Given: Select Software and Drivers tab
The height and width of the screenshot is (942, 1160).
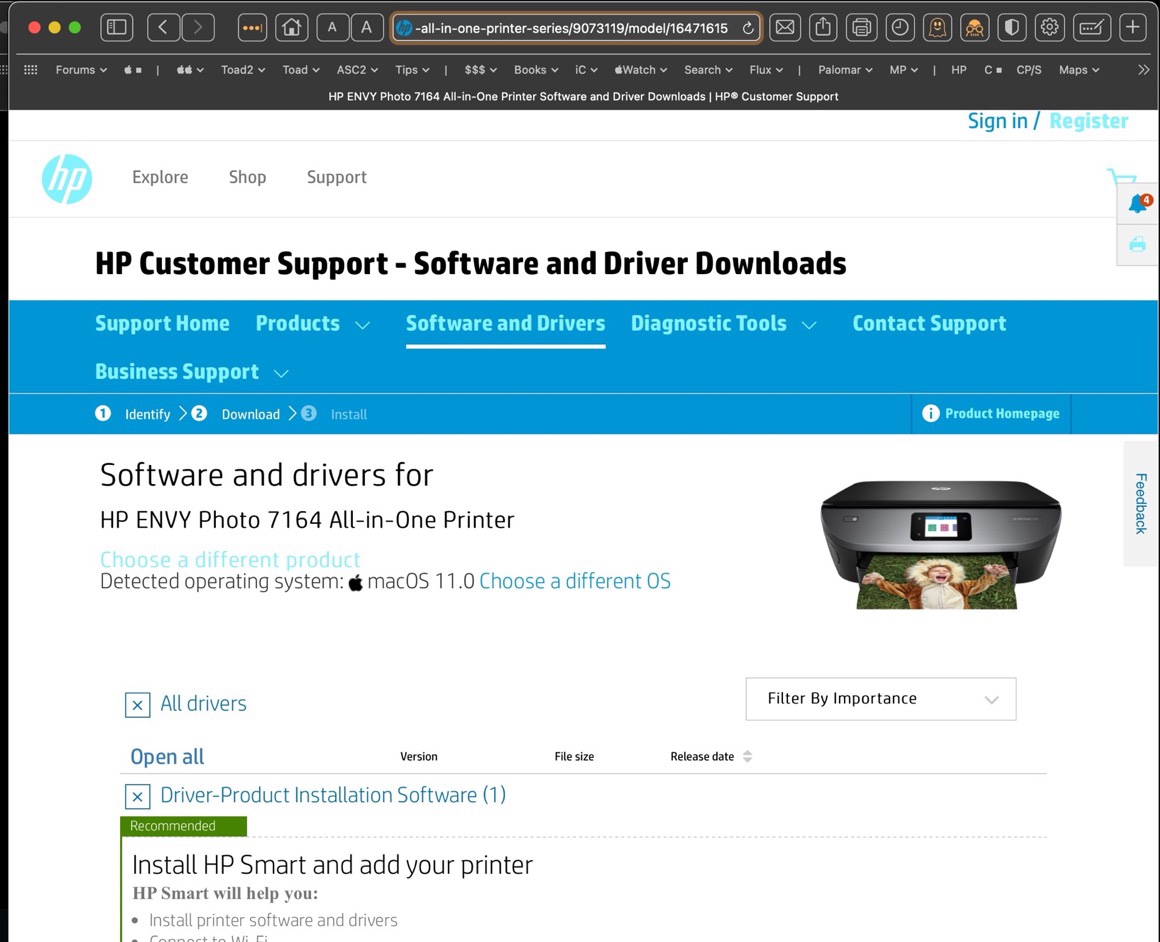Looking at the screenshot, I should point(505,323).
